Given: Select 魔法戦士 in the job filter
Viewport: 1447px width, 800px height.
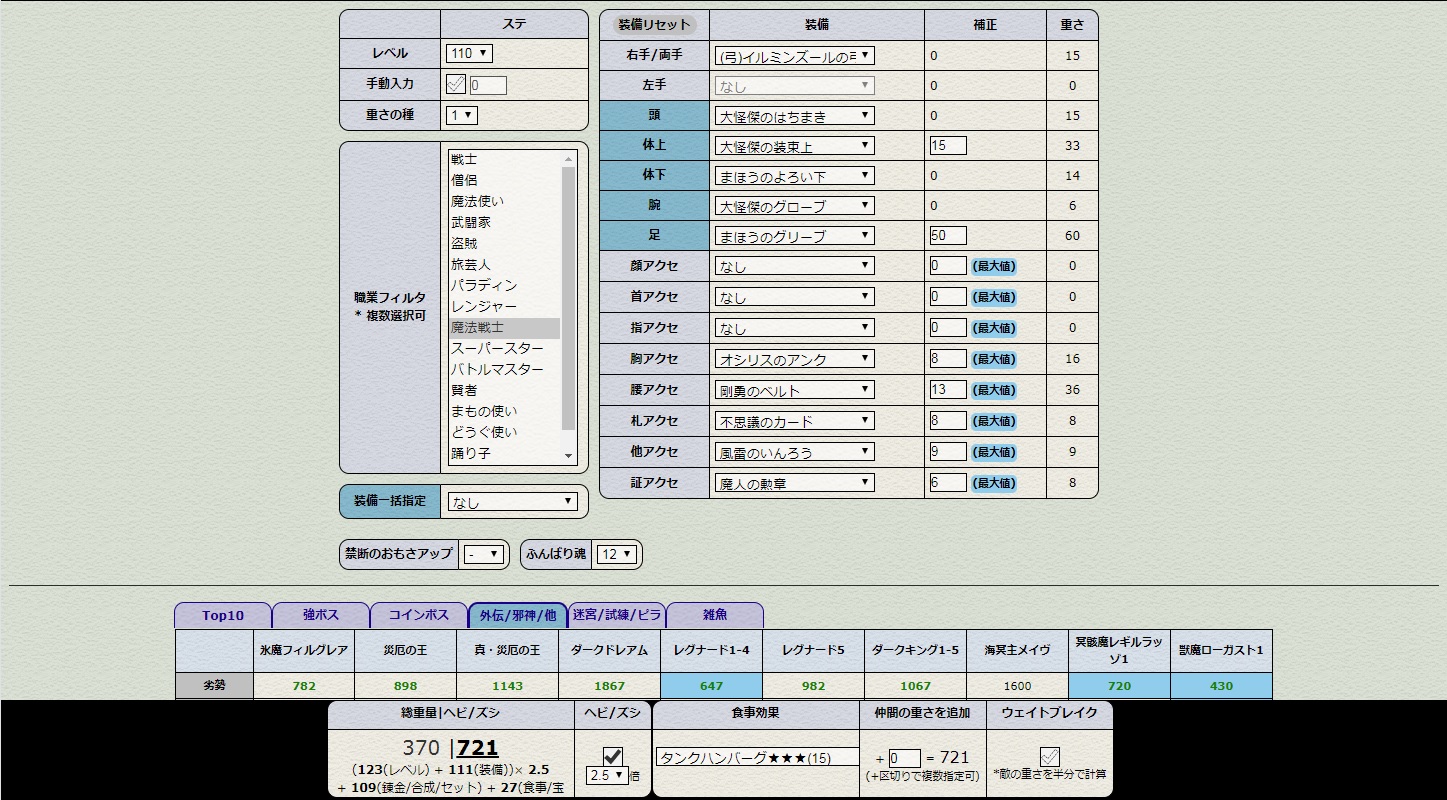Looking at the screenshot, I should point(504,327).
